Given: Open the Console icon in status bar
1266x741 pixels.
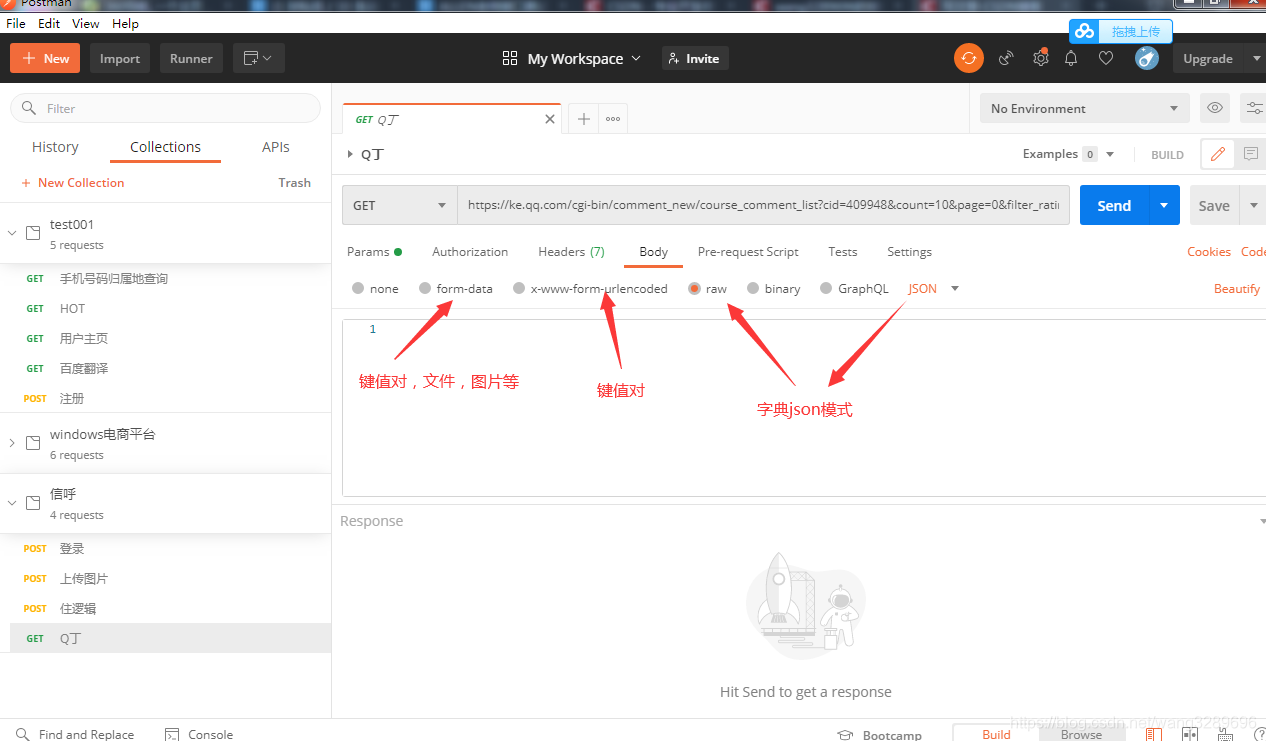Looking at the screenshot, I should click(172, 734).
